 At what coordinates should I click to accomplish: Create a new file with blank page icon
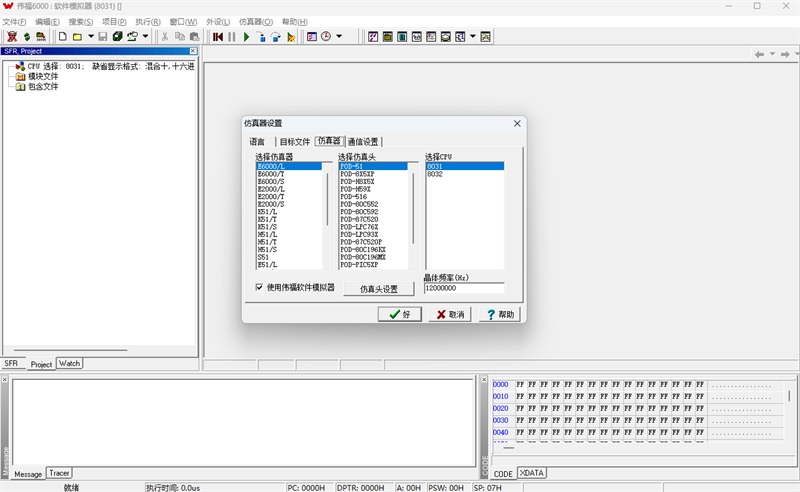(x=63, y=37)
